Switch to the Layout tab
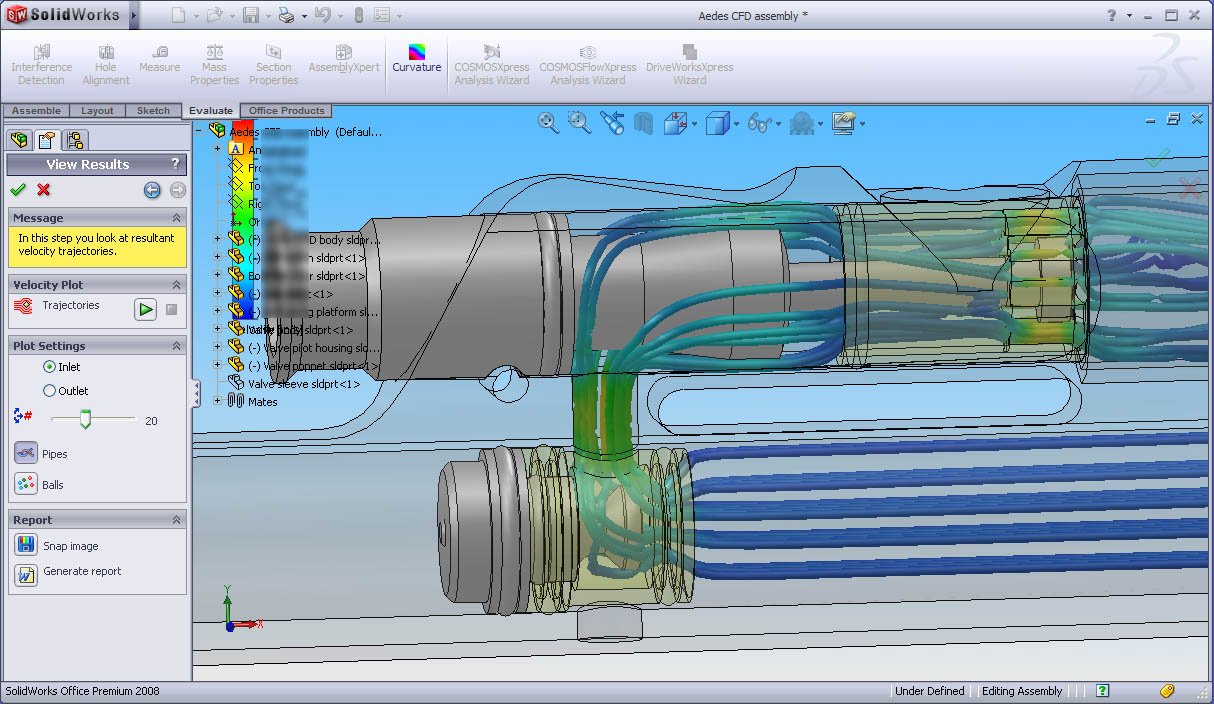The image size is (1214, 704). [97, 111]
